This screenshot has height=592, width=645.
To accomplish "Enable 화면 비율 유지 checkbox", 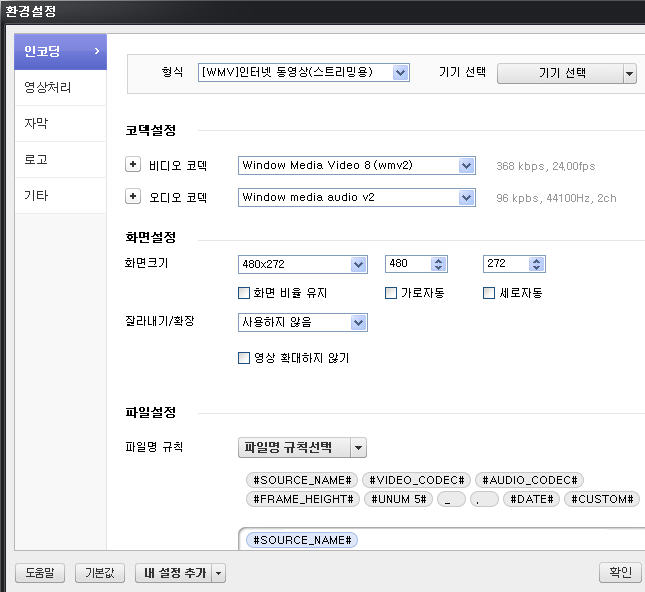I will tap(244, 293).
